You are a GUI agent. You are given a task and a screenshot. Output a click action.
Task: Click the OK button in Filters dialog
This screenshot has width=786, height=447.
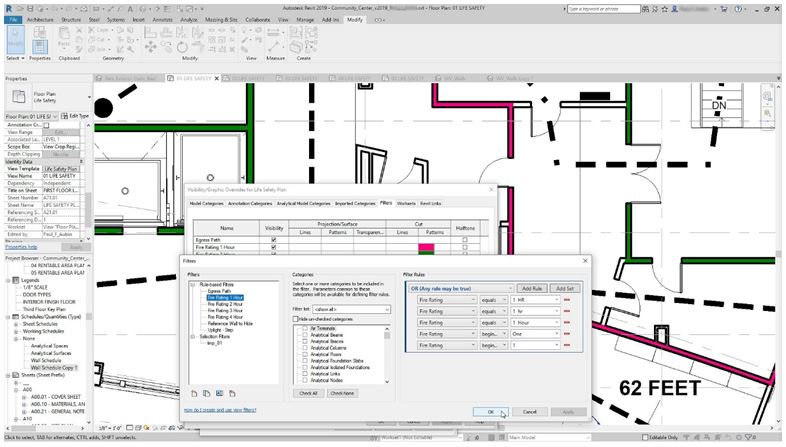point(491,412)
